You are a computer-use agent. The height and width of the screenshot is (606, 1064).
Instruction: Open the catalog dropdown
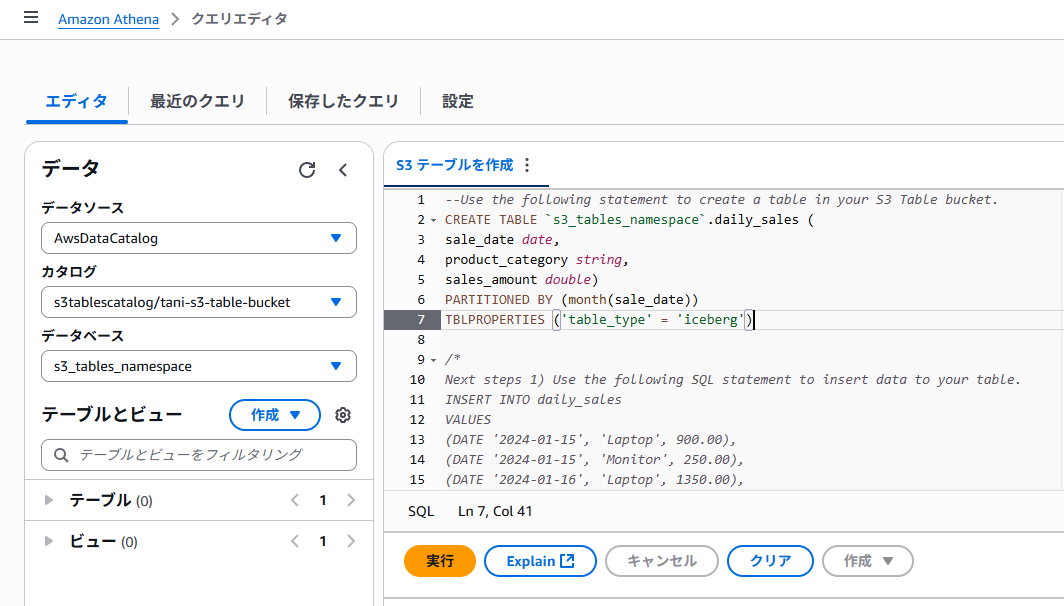[198, 302]
